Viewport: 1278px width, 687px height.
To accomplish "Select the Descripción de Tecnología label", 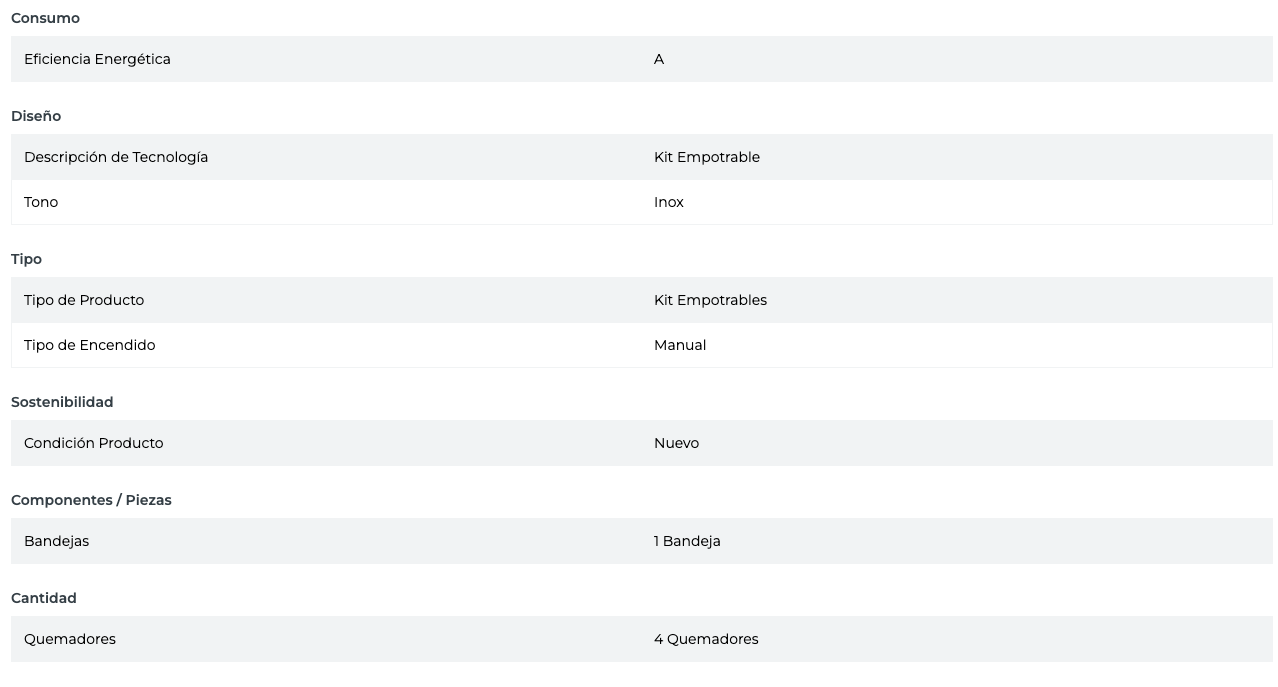I will tap(116, 157).
